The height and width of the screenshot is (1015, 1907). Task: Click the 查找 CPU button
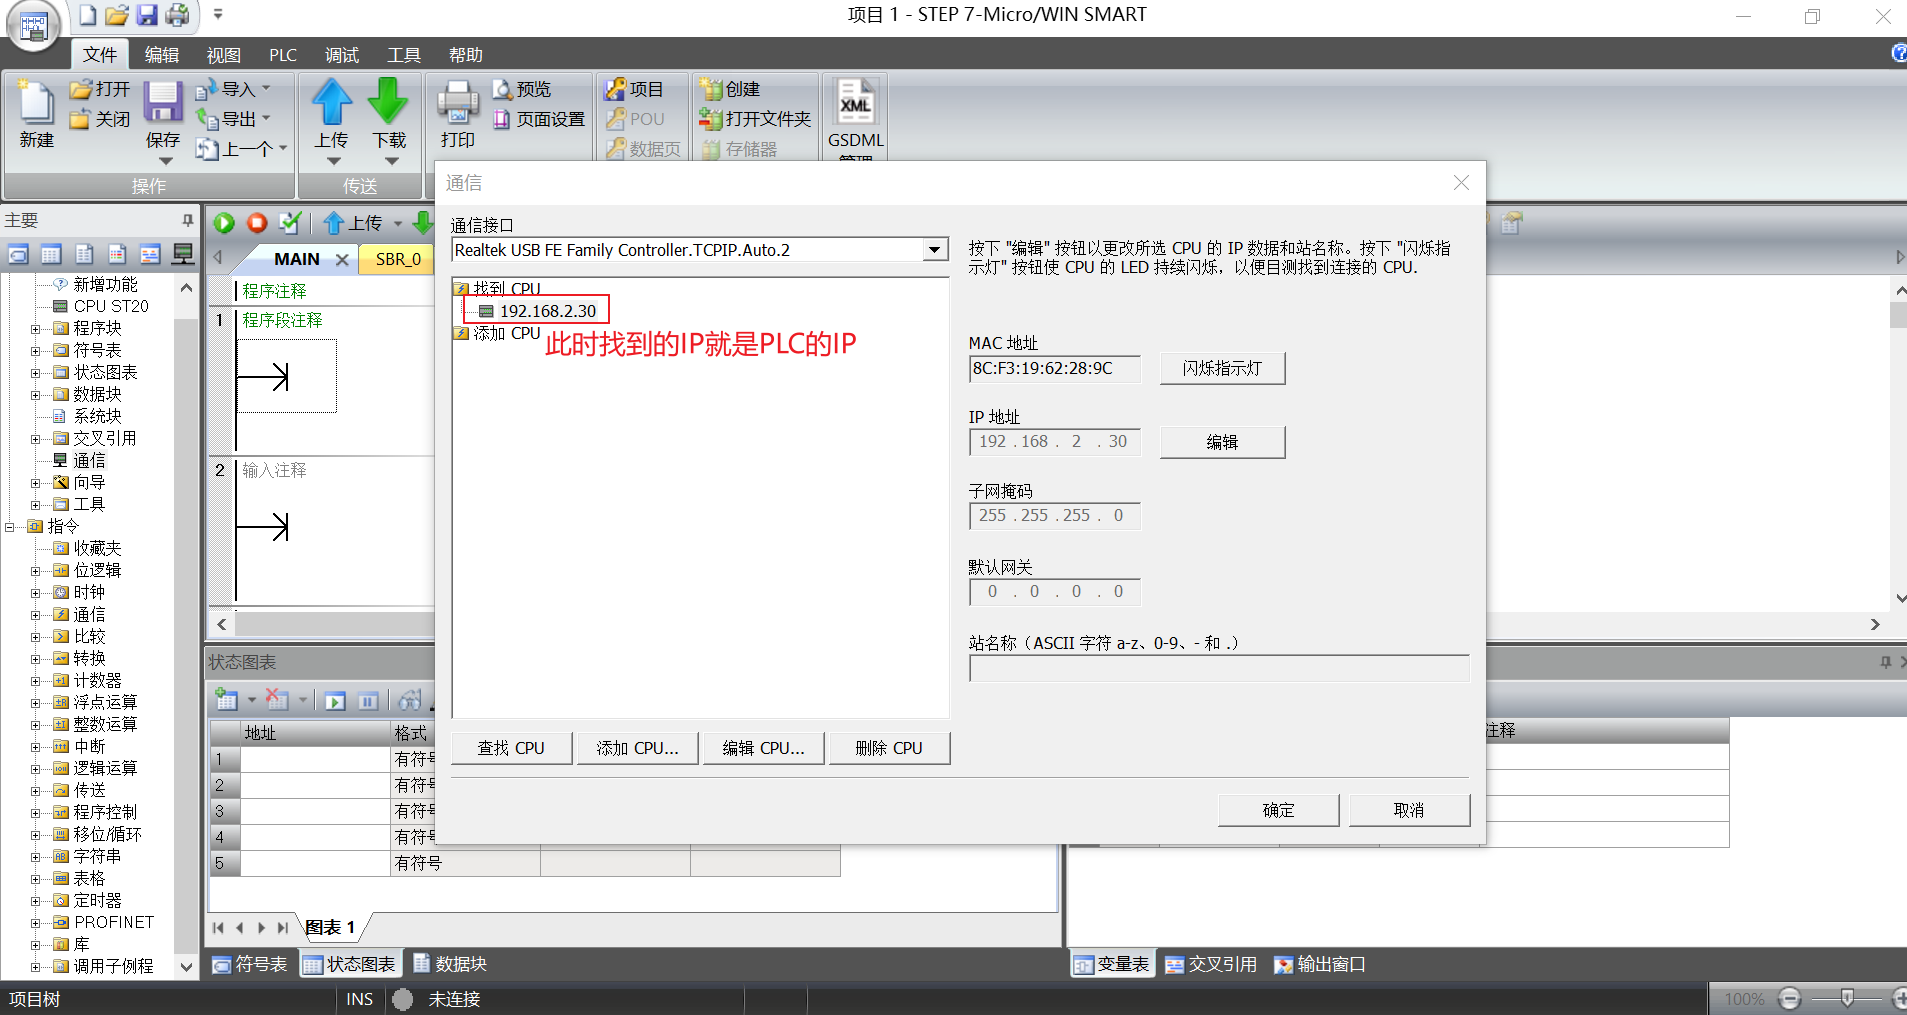[511, 748]
